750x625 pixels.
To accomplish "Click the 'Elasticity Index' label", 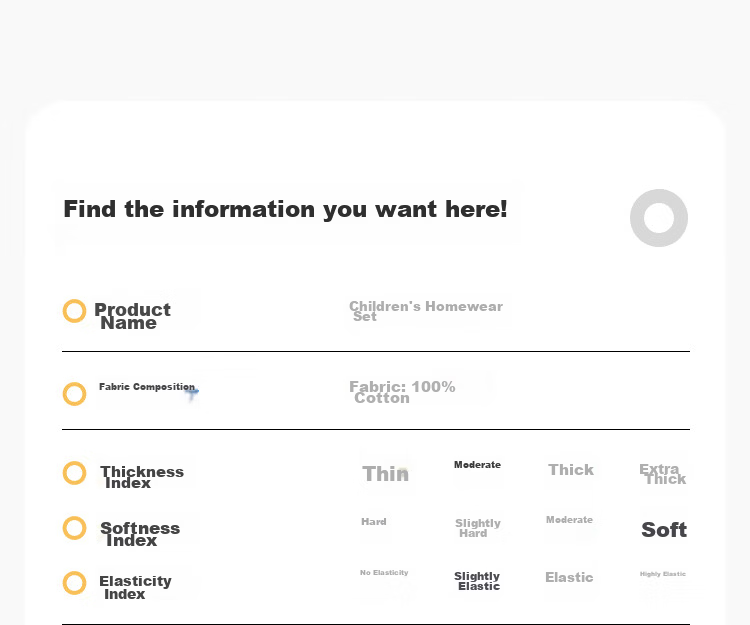I will [135, 587].
